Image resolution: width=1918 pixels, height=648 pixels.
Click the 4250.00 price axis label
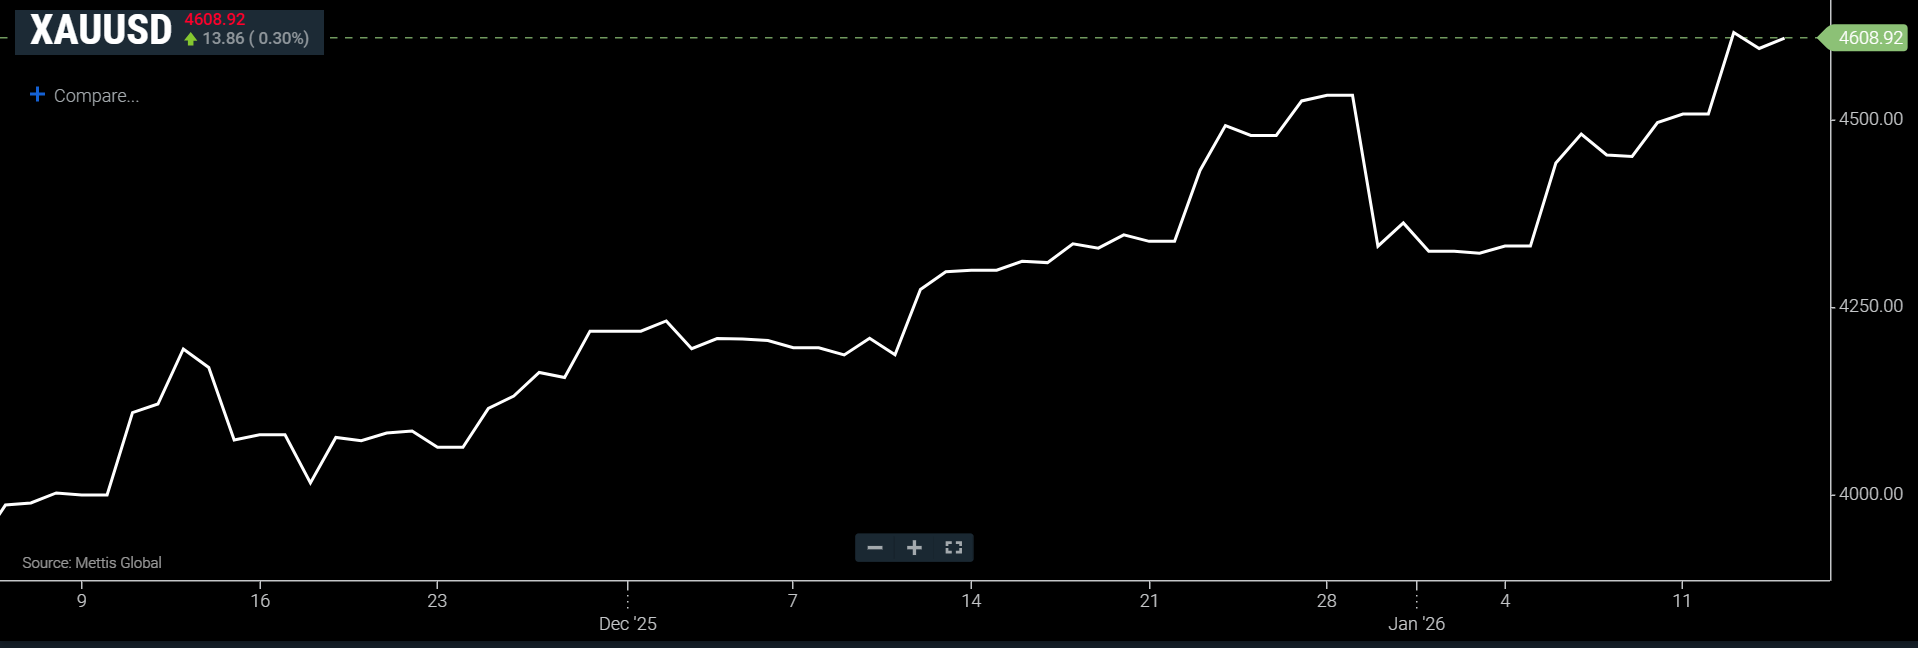pos(1871,306)
